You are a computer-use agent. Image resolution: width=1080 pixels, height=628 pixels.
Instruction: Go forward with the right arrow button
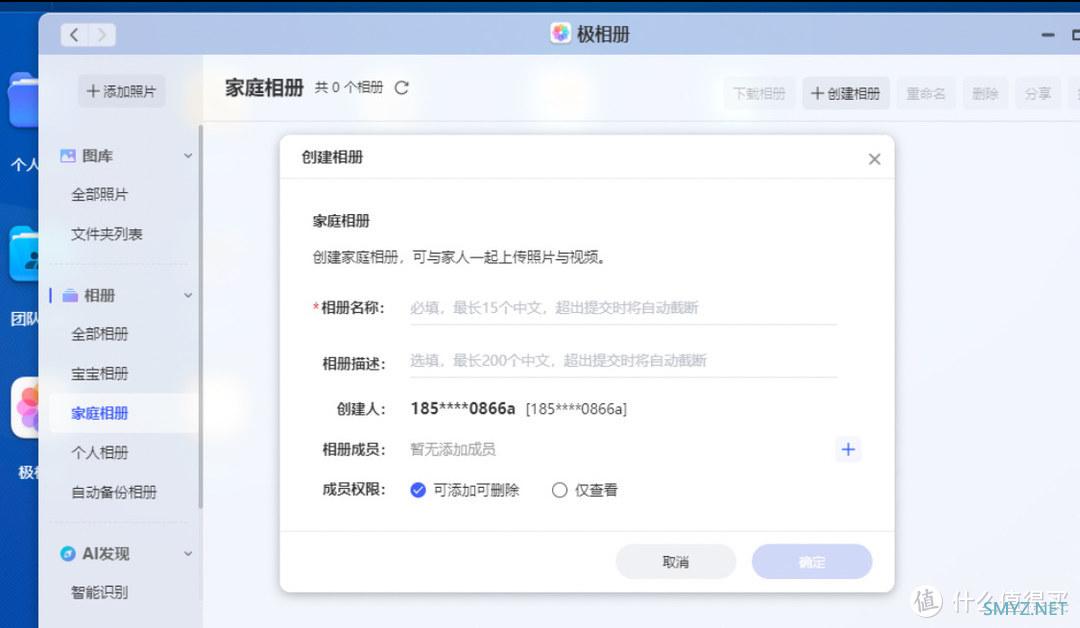pyautogui.click(x=102, y=34)
